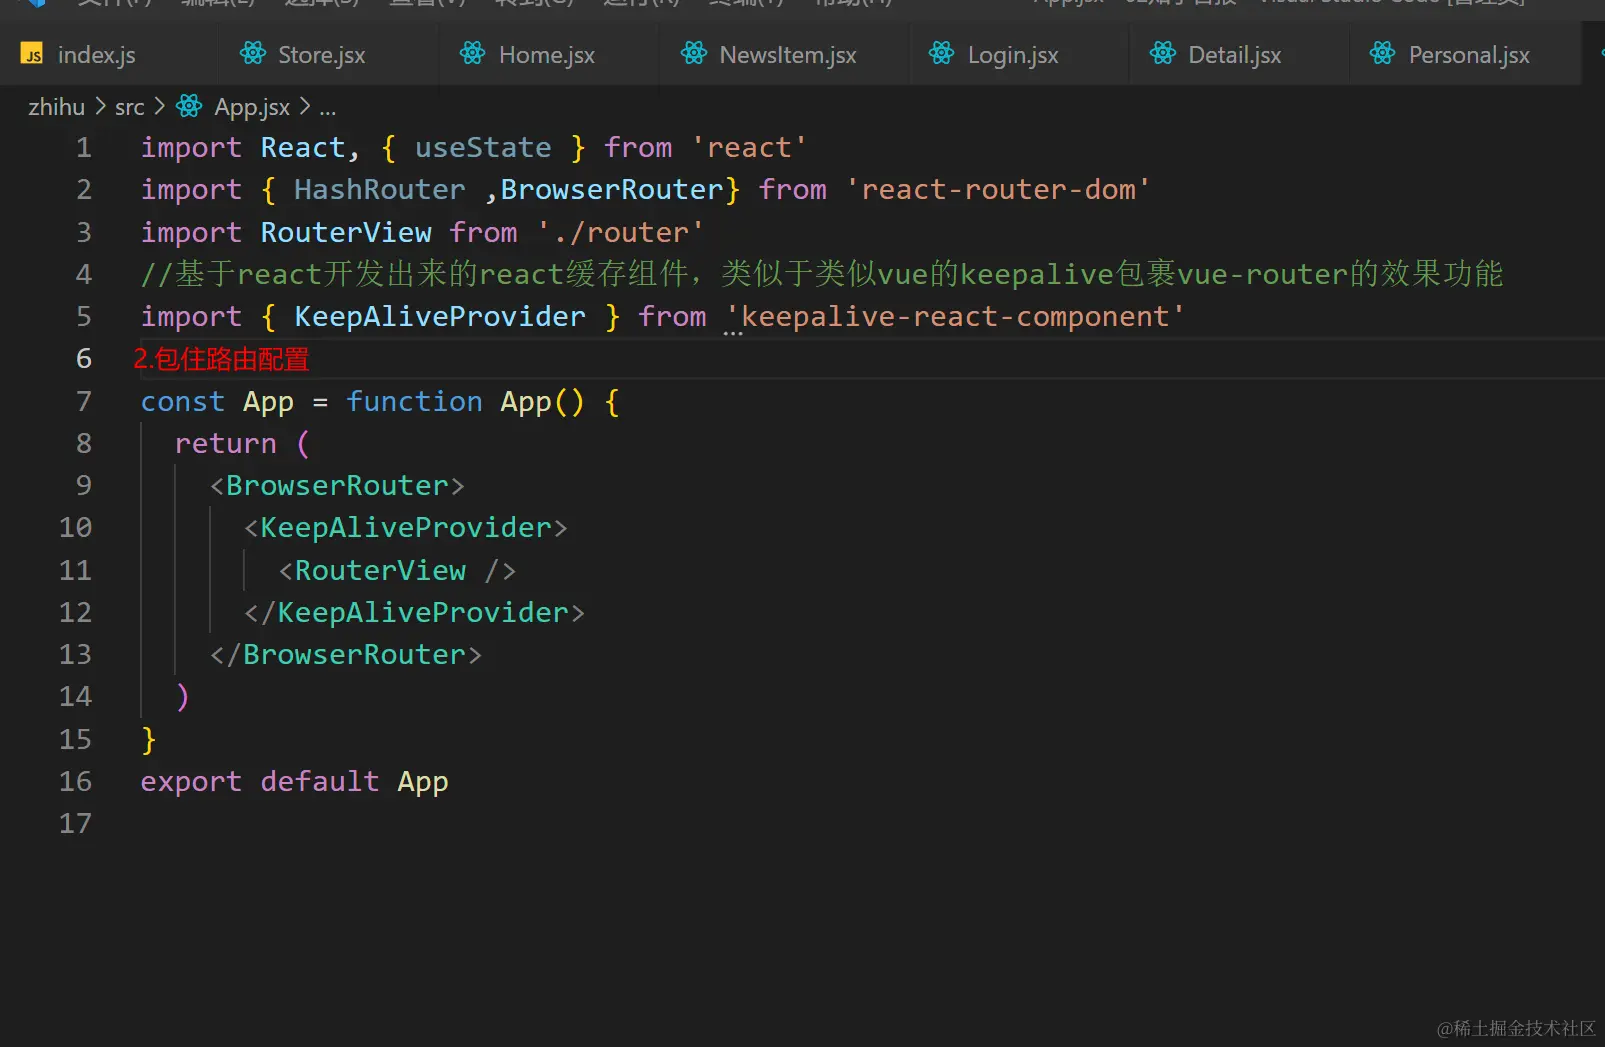Click line number 7 in the gutter

click(84, 401)
